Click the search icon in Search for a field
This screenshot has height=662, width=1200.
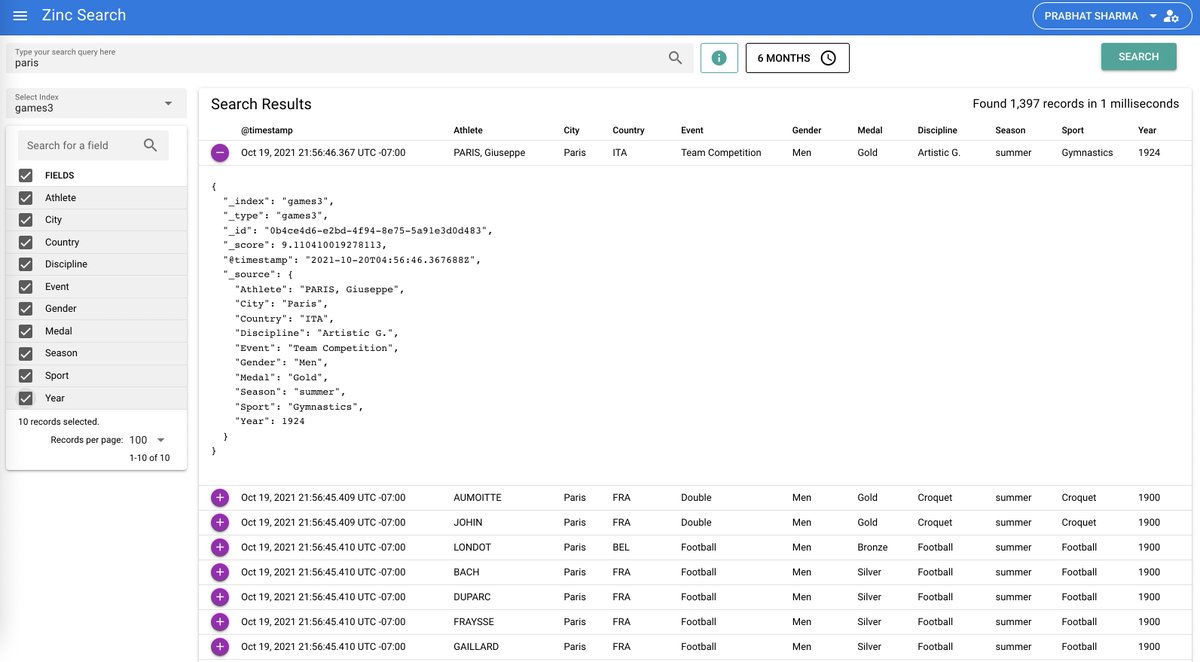tap(150, 145)
